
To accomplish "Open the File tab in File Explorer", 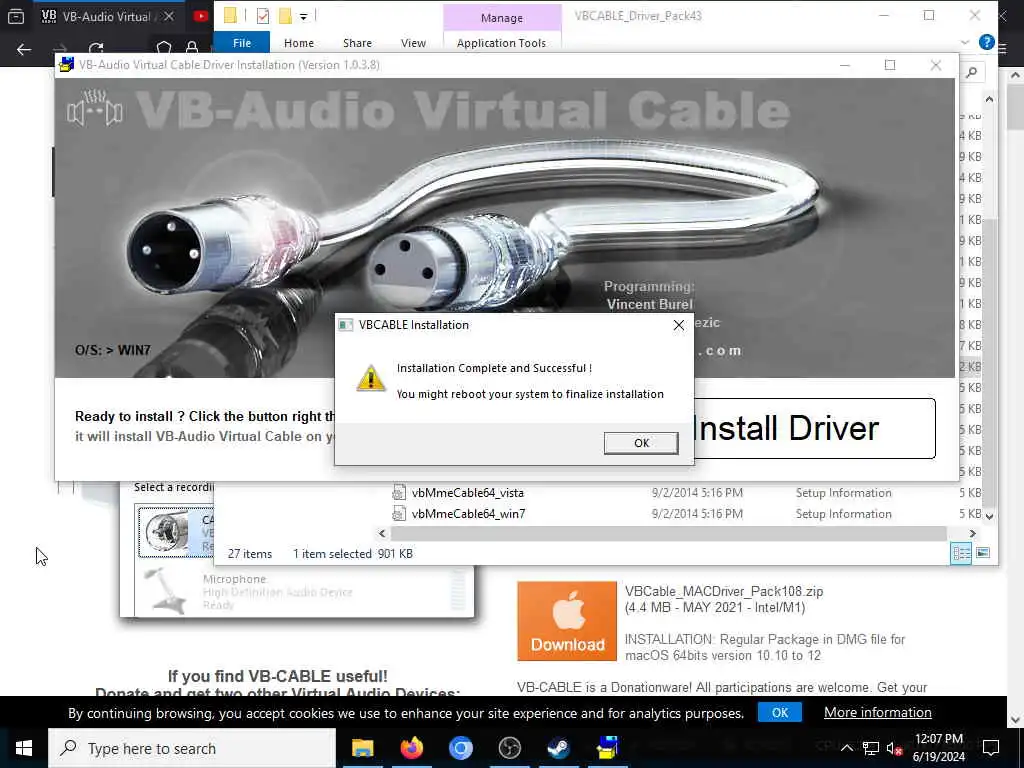I will click(242, 42).
